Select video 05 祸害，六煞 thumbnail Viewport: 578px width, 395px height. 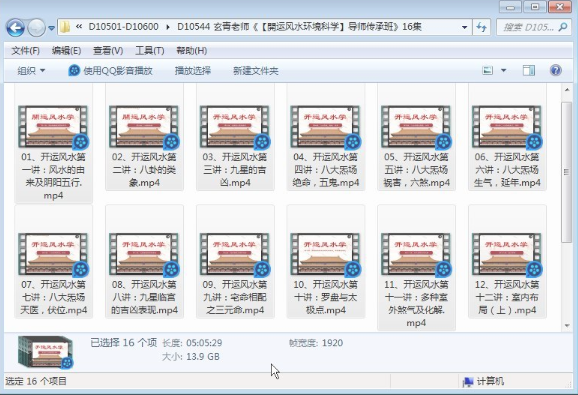click(x=416, y=127)
